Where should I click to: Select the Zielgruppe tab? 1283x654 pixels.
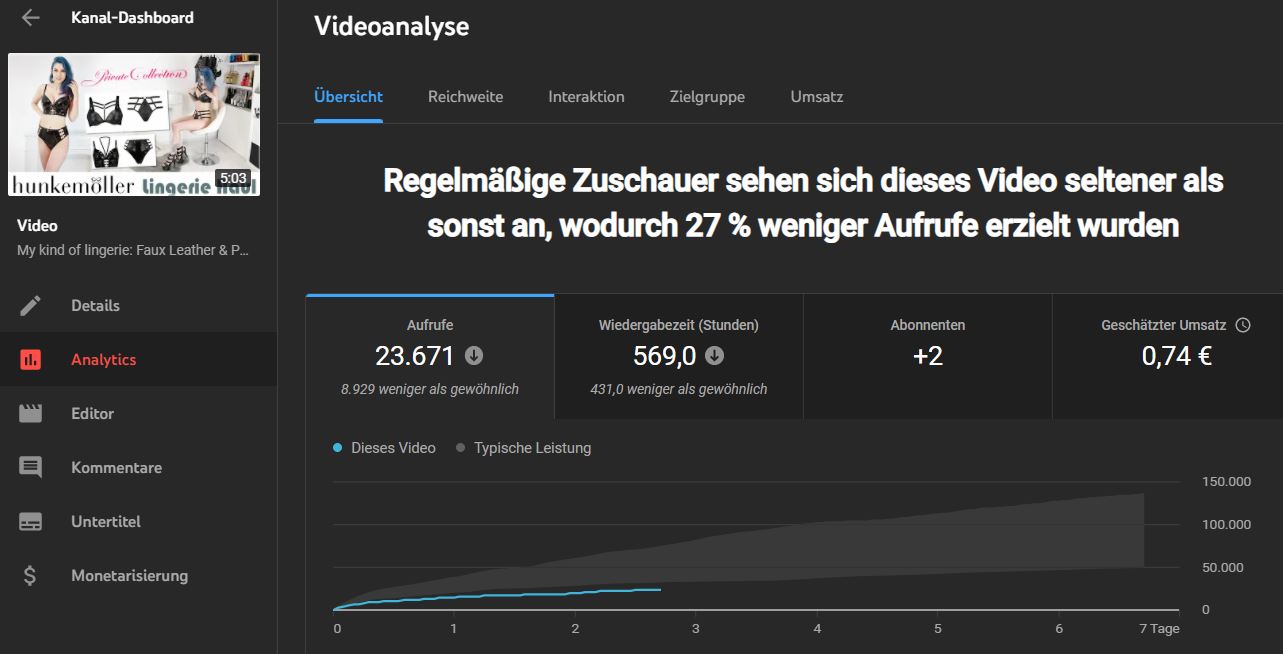707,97
